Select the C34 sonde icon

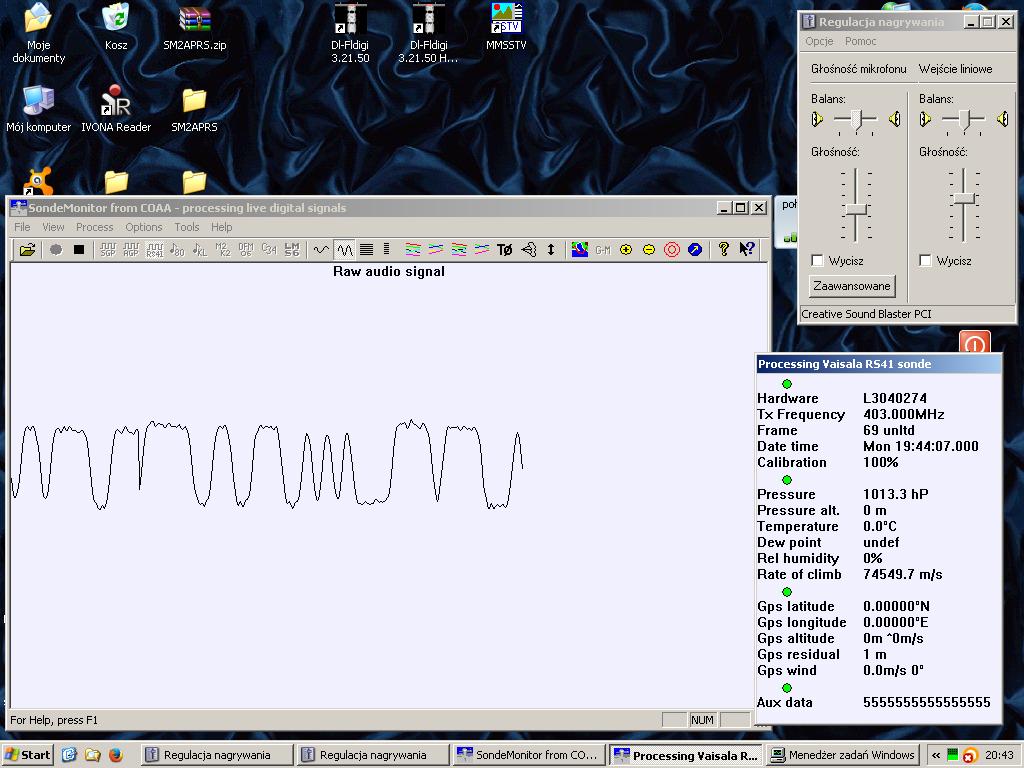pos(269,249)
